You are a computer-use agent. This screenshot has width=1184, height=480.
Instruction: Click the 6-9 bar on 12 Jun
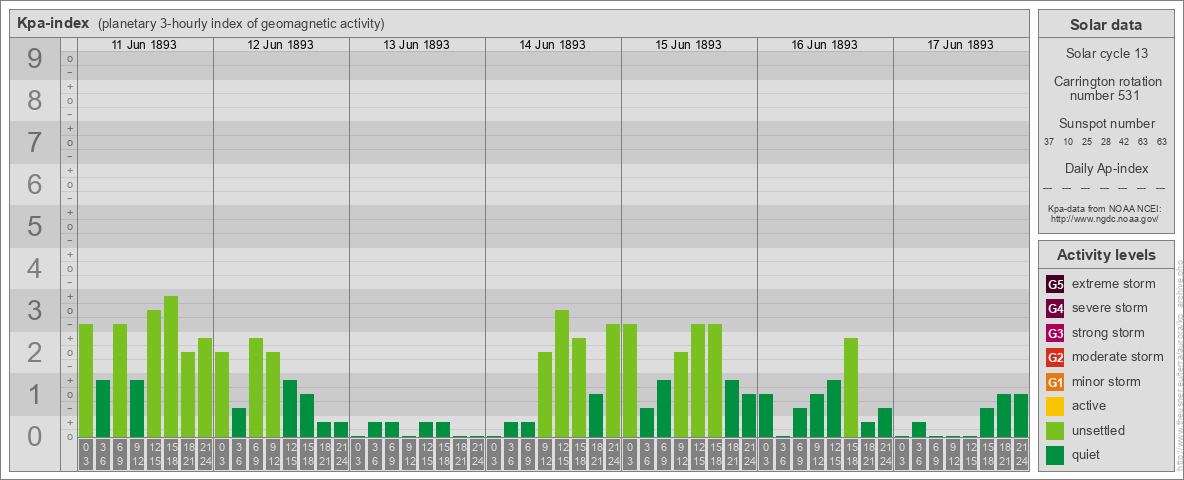click(x=256, y=388)
